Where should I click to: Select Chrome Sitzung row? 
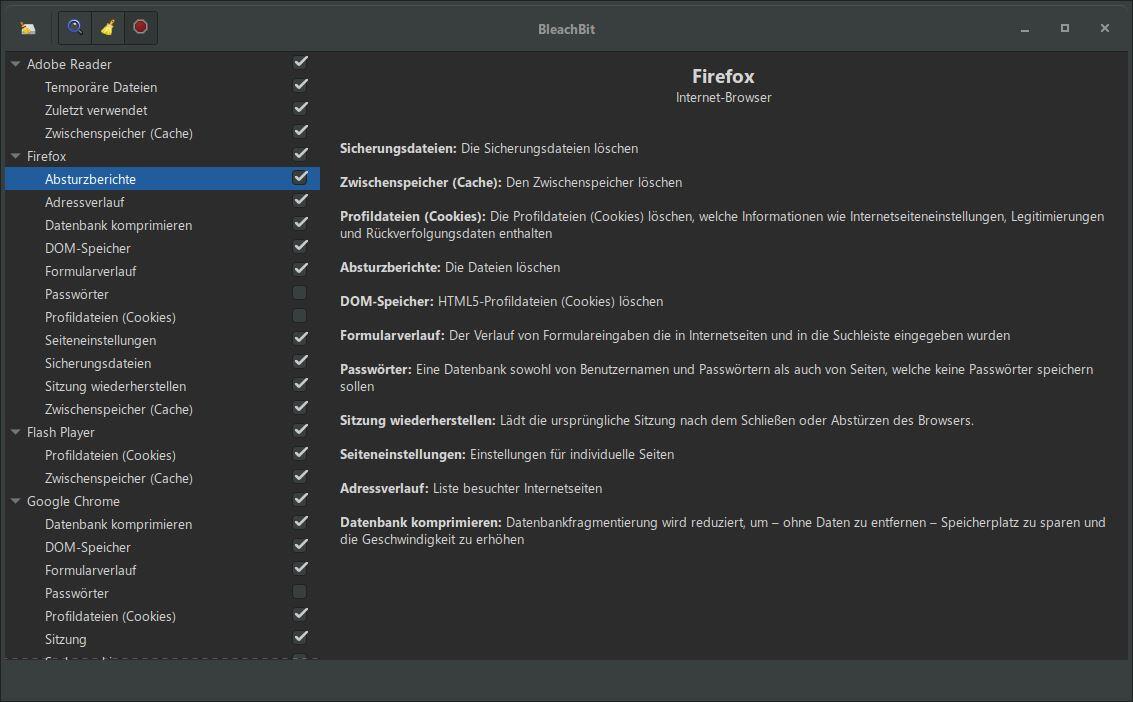[162, 639]
